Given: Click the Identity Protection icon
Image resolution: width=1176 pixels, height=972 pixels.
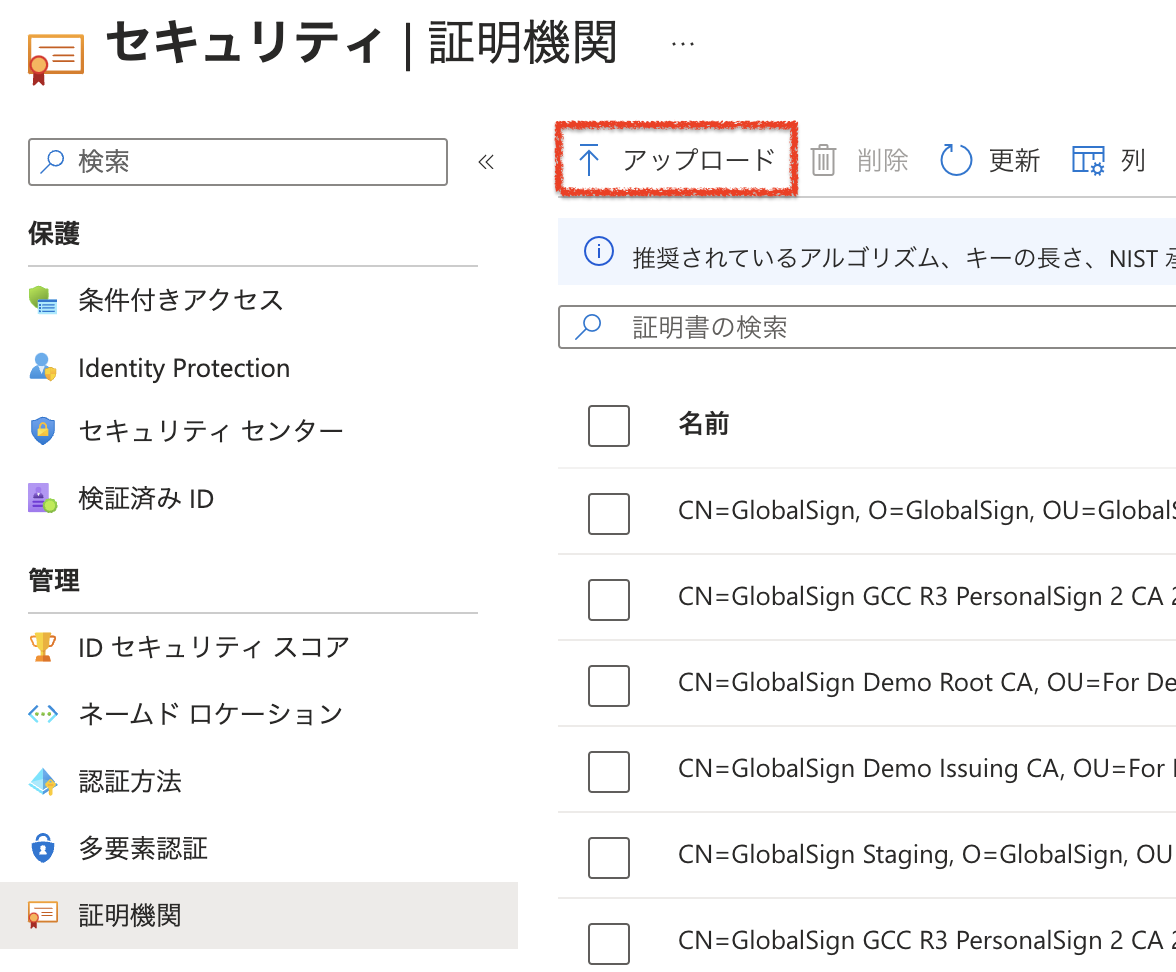Looking at the screenshot, I should (44, 368).
